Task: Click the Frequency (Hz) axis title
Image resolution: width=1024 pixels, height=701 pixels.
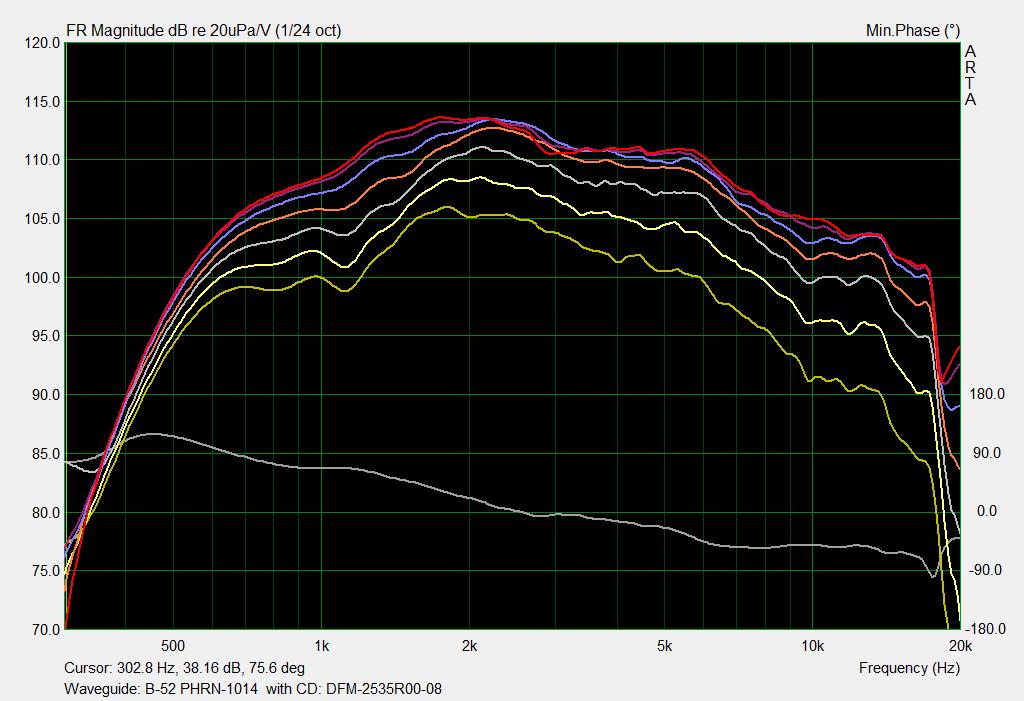Action: pos(909,668)
